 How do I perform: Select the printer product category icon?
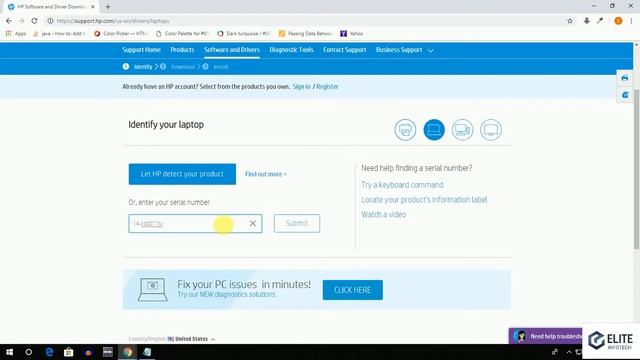pyautogui.click(x=405, y=130)
